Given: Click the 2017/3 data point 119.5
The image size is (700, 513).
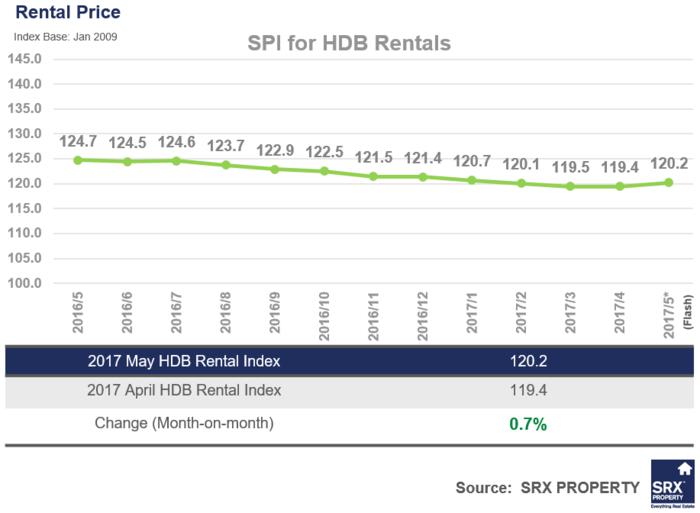Looking at the screenshot, I should 570,186.
